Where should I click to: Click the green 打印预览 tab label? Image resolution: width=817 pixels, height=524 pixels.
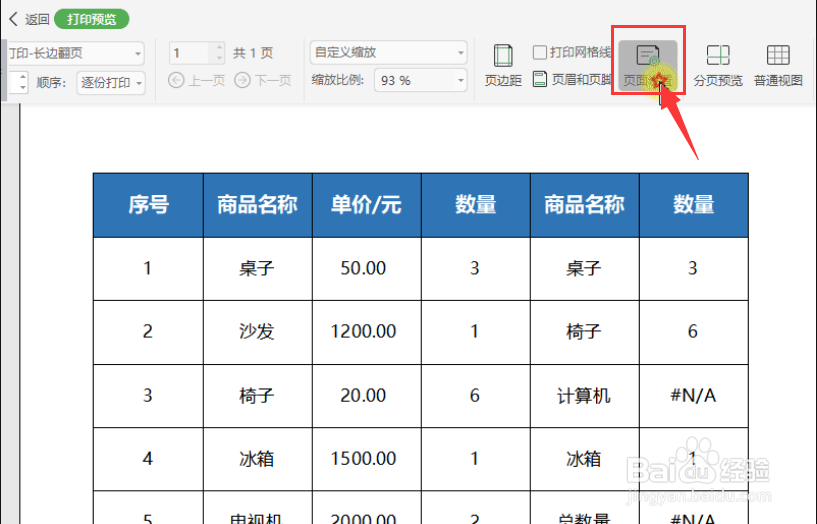(x=92, y=19)
